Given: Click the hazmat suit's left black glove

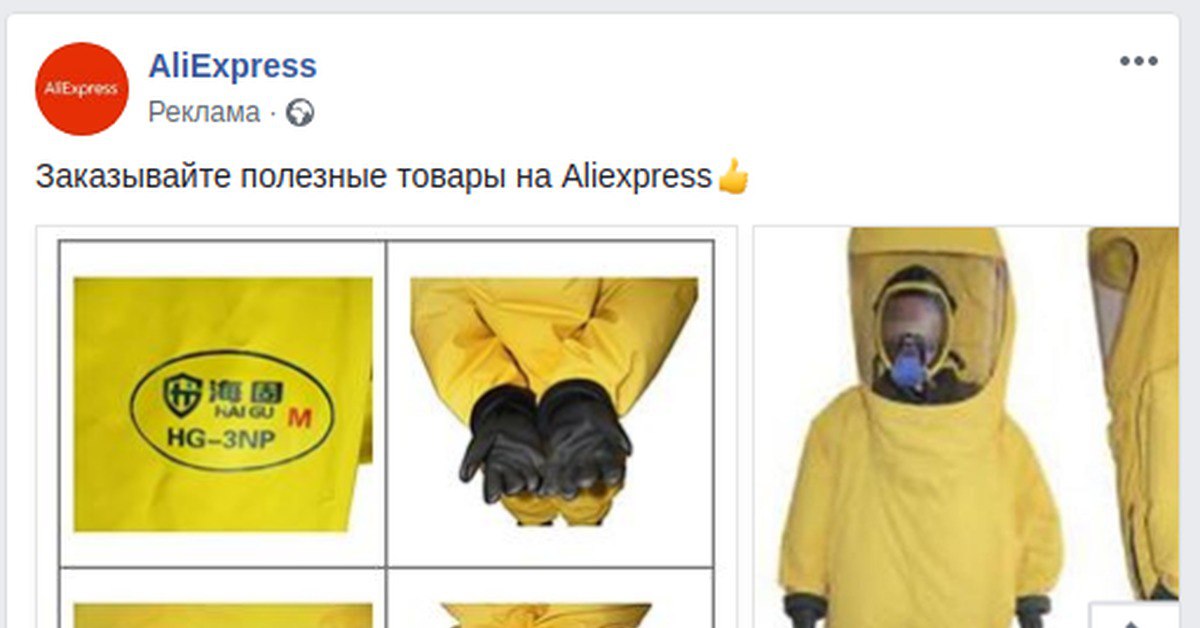Looking at the screenshot, I should [805, 611].
